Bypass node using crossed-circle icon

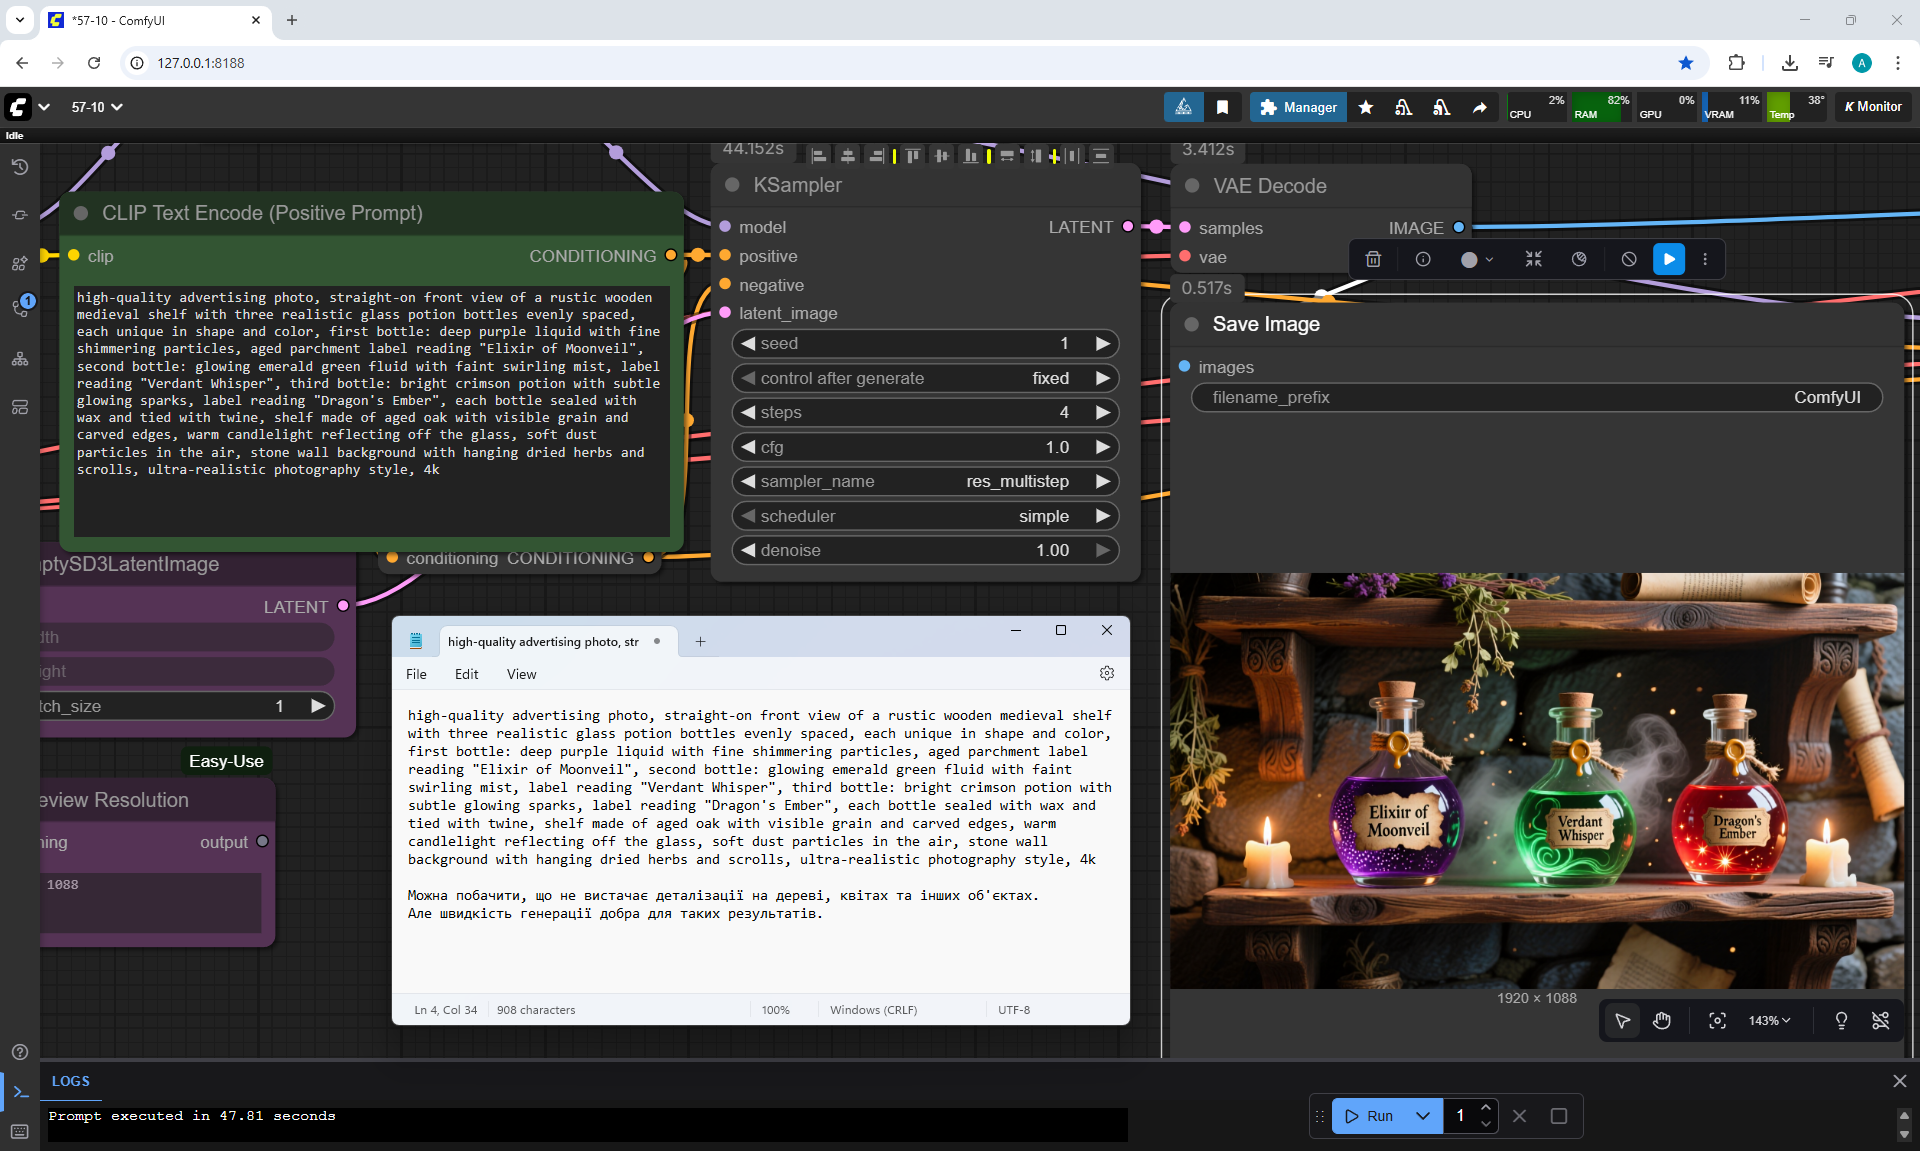pos(1629,259)
